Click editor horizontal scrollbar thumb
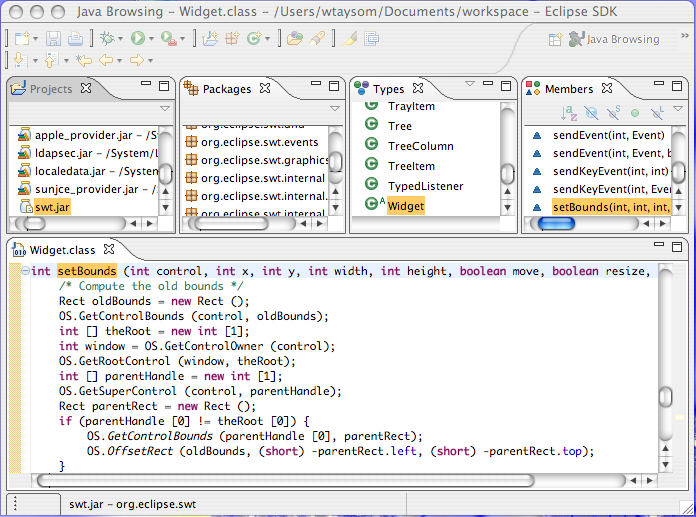The height and width of the screenshot is (517, 696). [286, 480]
